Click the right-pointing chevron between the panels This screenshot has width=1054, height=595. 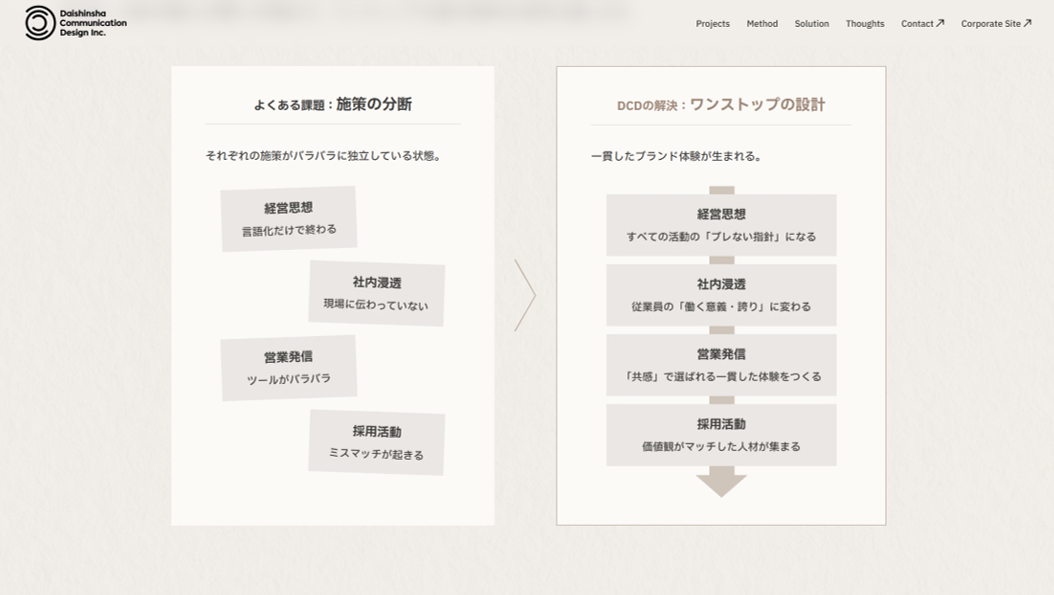525,295
